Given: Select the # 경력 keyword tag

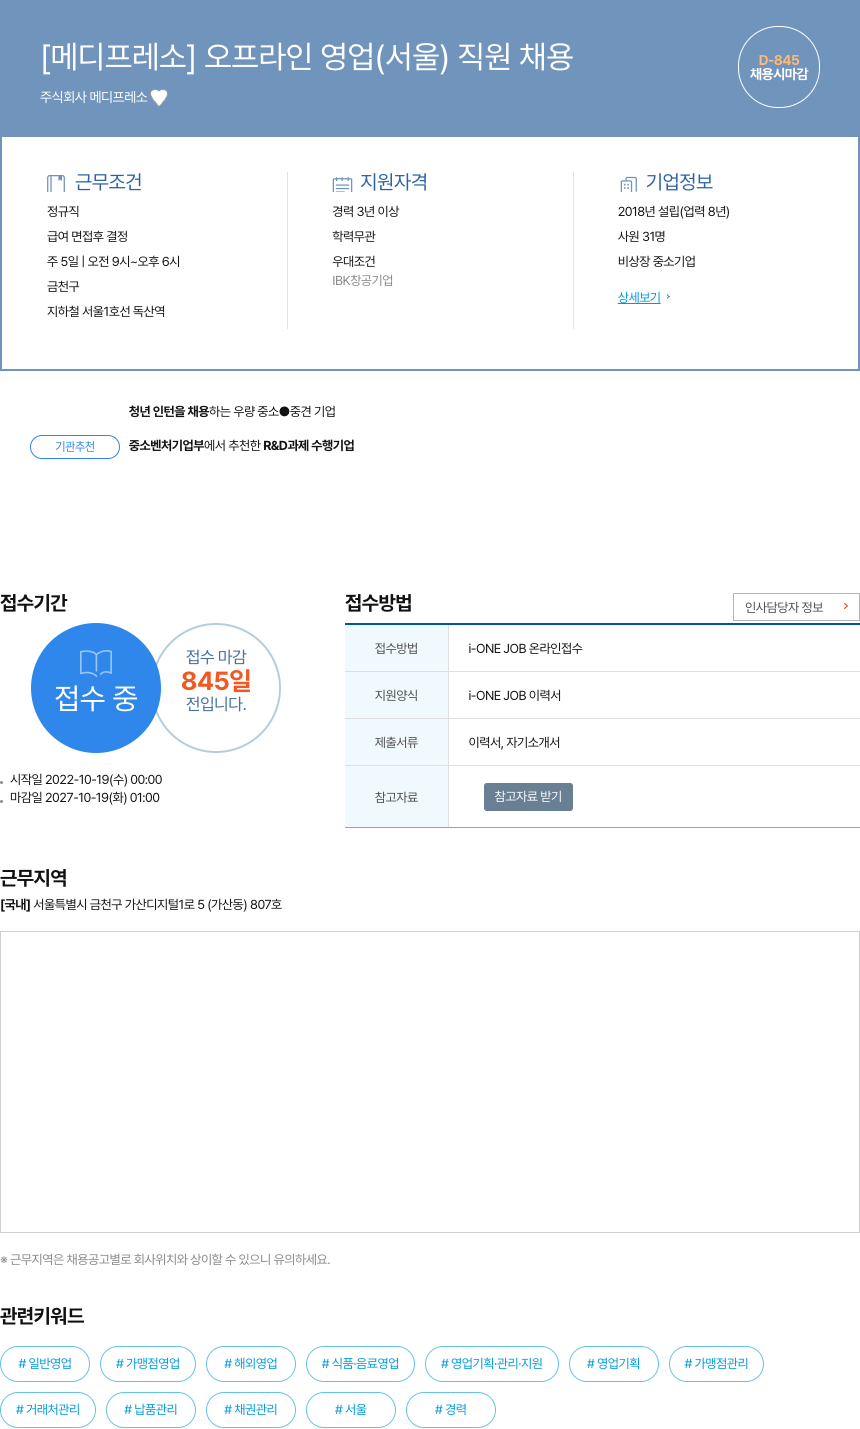Looking at the screenshot, I should [x=451, y=1410].
